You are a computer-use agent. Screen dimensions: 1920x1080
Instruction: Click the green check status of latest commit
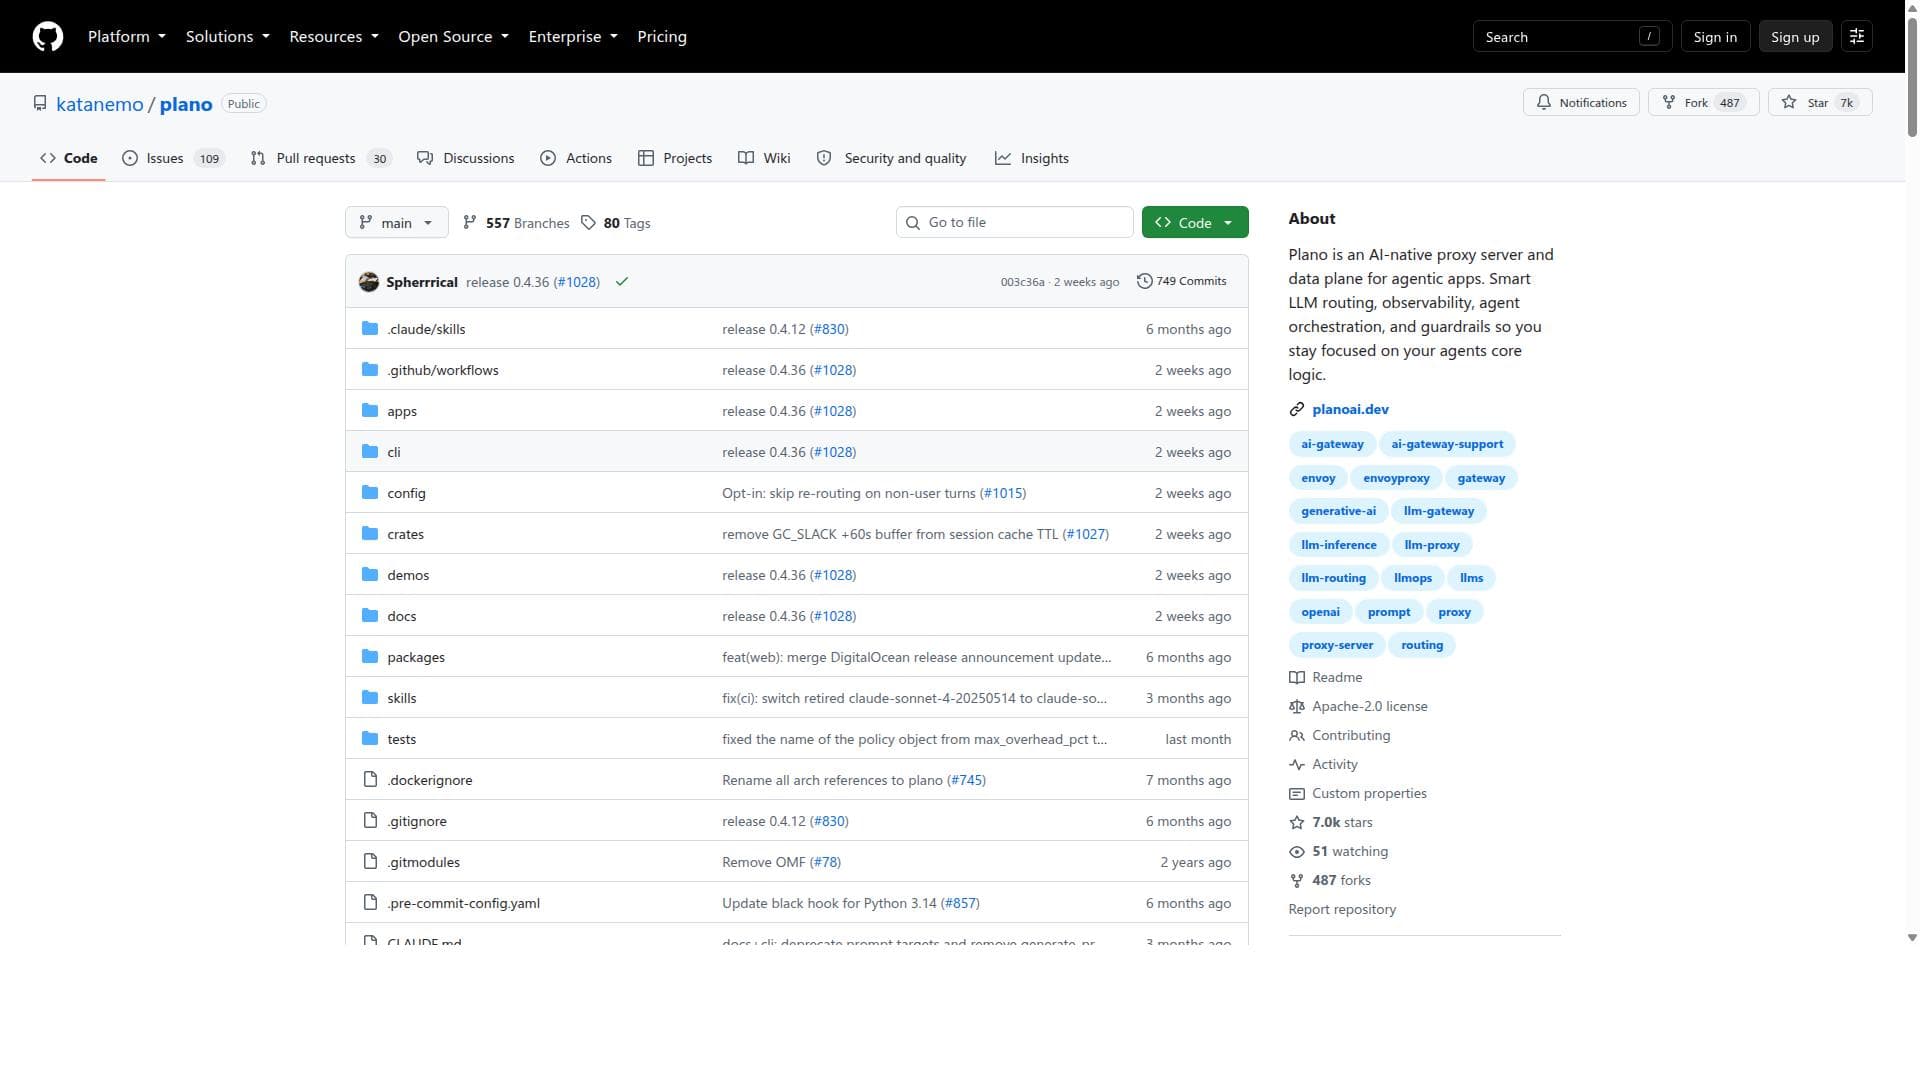[622, 282]
